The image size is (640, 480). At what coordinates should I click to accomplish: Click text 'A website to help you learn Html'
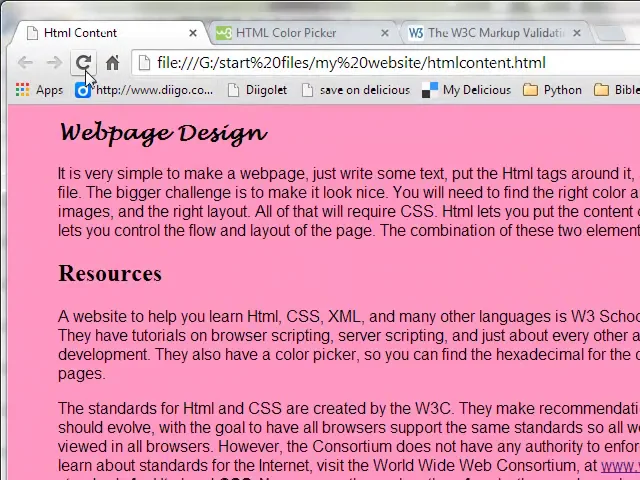point(169,317)
